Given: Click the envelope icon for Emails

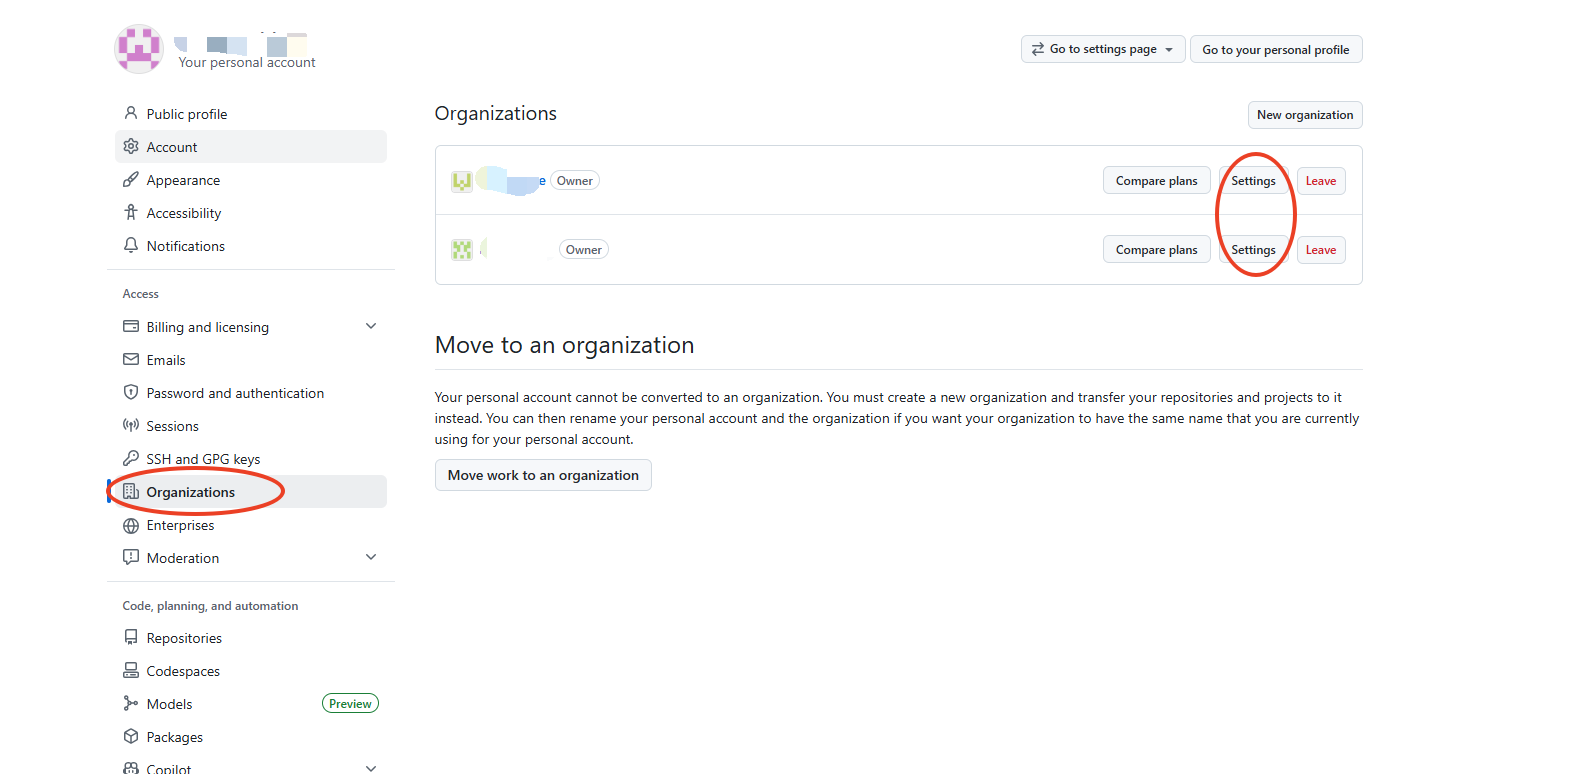Looking at the screenshot, I should (131, 359).
